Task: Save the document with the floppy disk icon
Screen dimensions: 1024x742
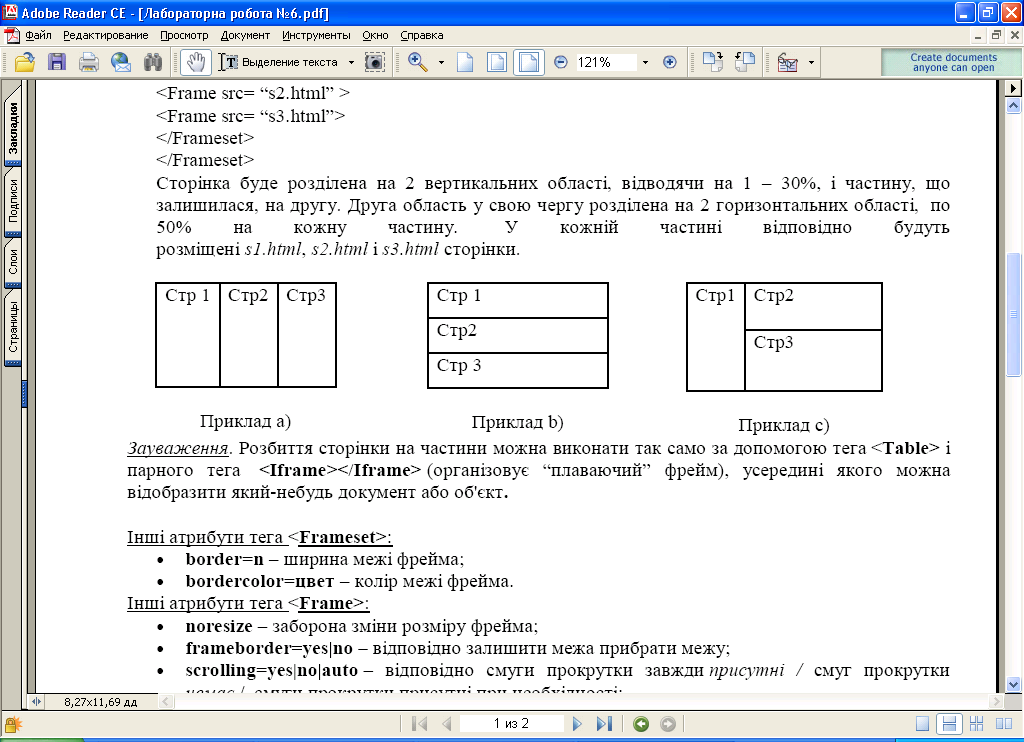Action: click(57, 62)
